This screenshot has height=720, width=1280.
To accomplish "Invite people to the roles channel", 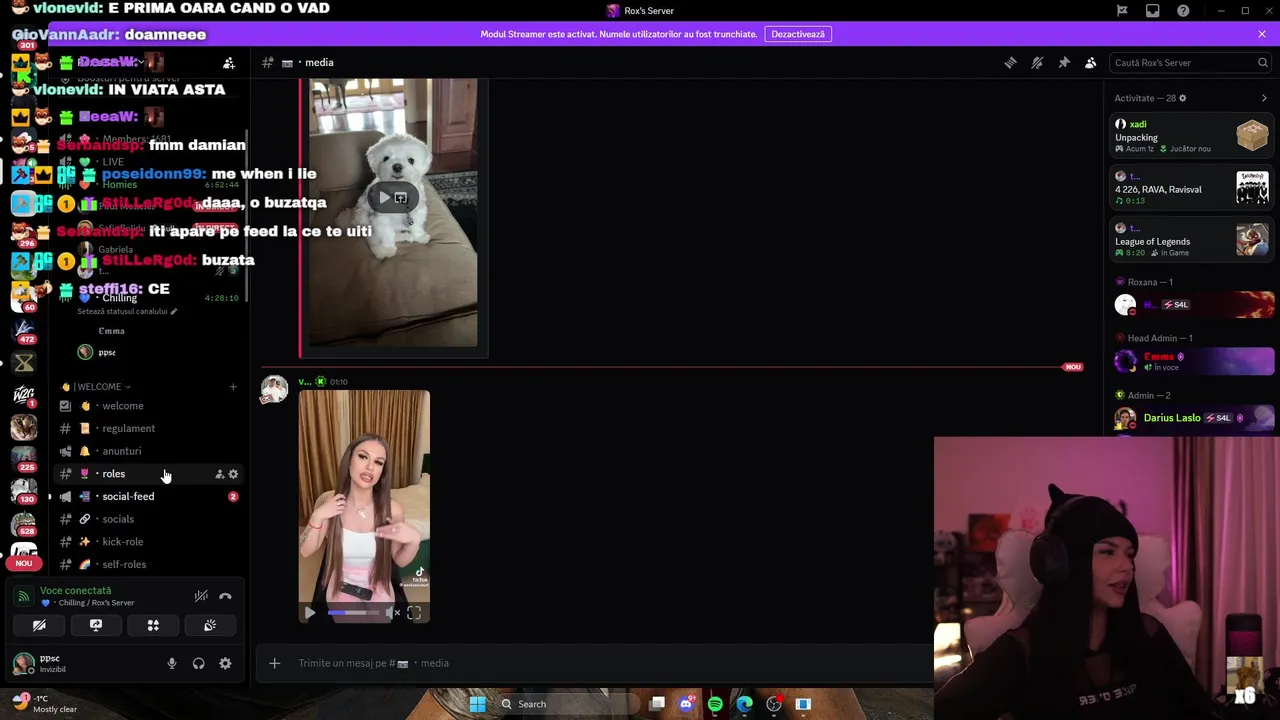I will 219,474.
